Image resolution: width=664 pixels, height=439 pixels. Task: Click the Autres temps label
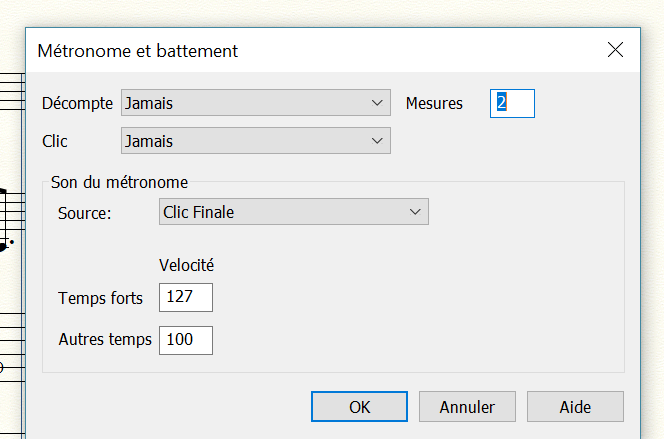coord(105,340)
